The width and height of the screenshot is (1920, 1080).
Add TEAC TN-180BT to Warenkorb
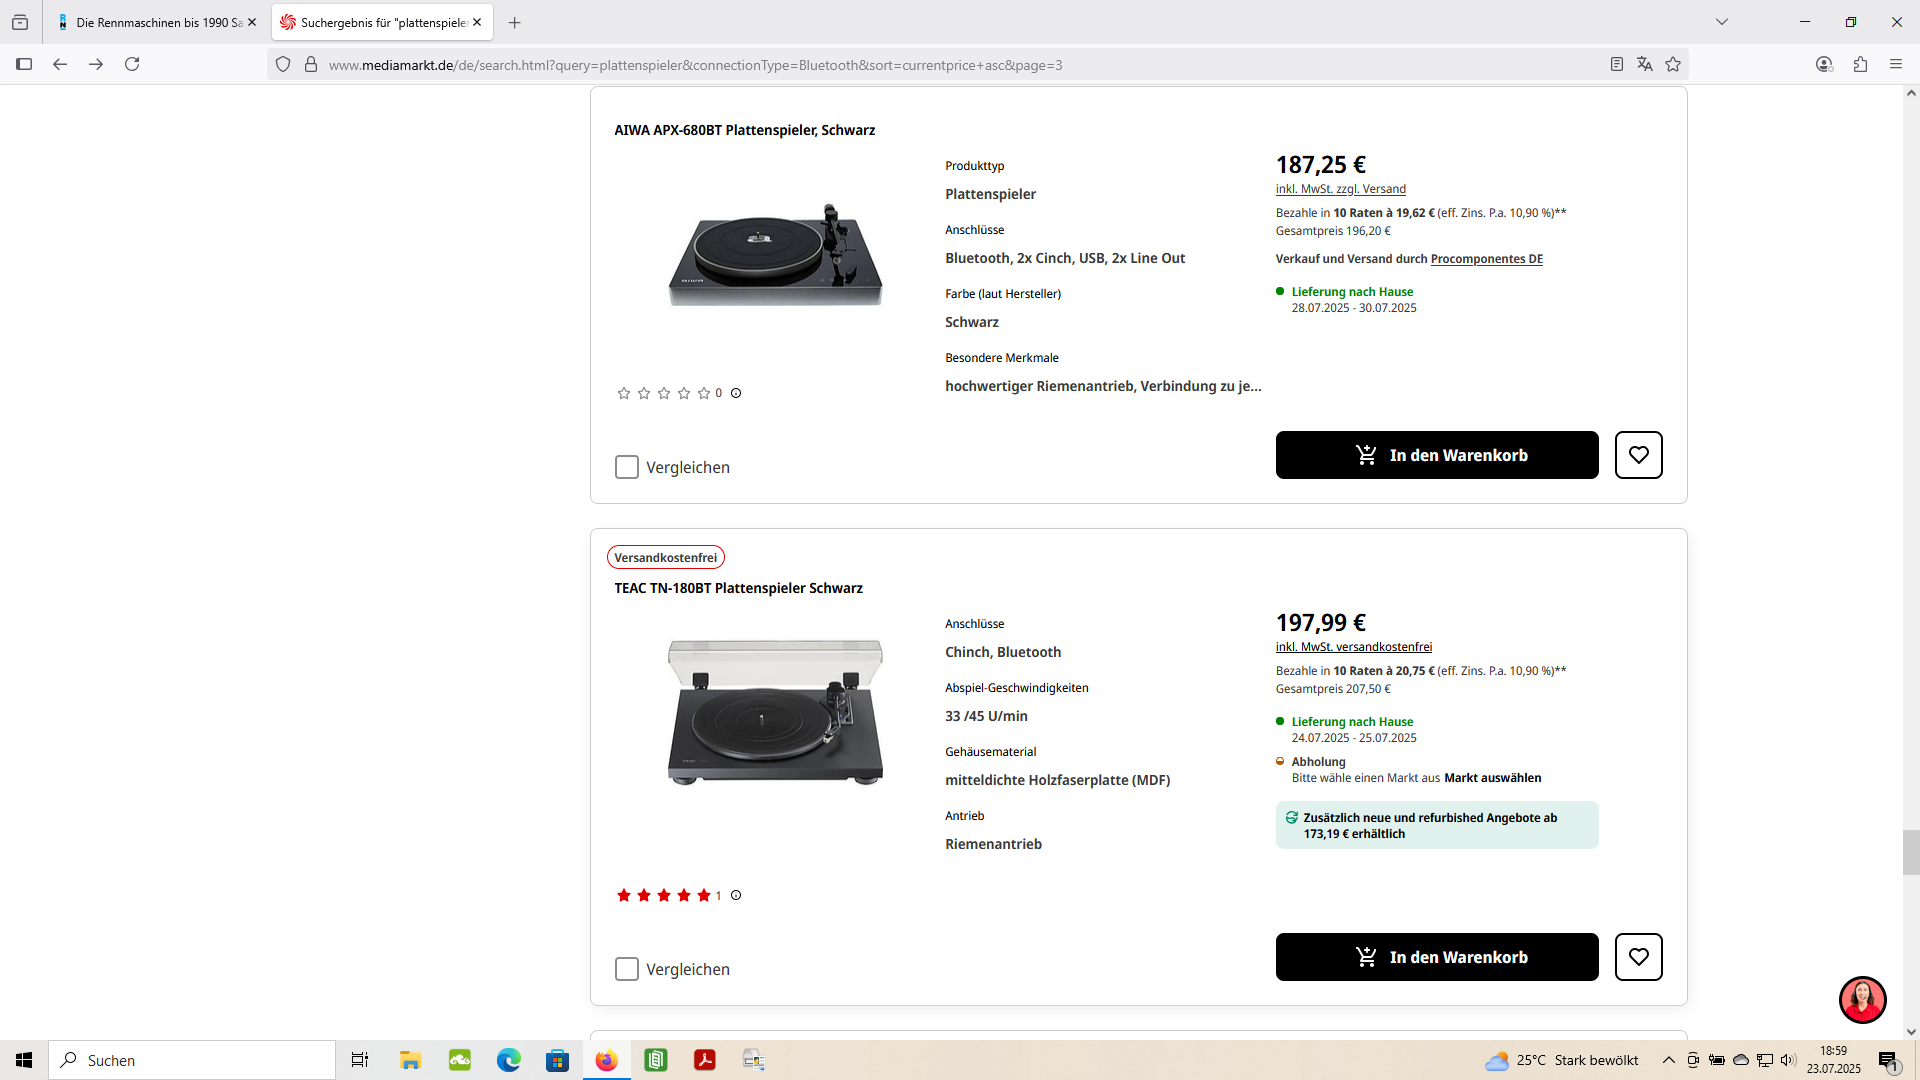(1437, 957)
